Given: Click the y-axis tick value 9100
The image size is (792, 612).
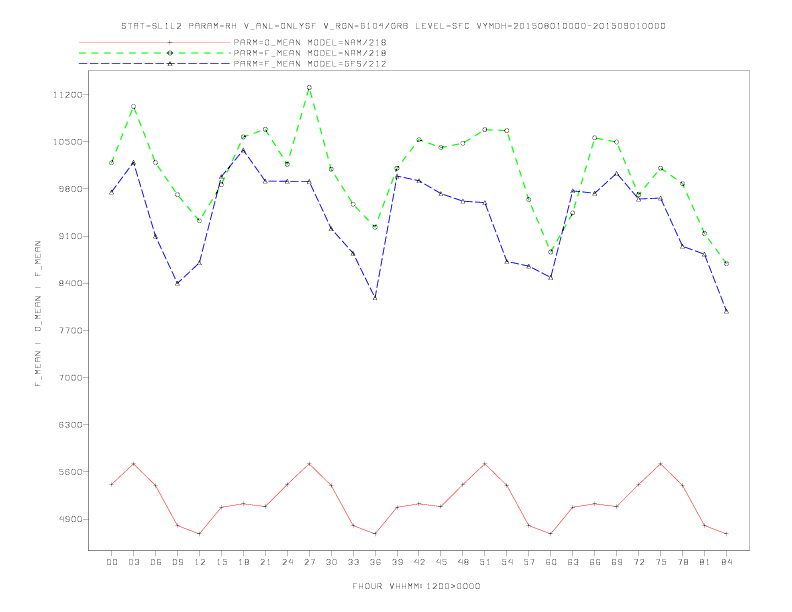Looking at the screenshot, I should tap(70, 236).
